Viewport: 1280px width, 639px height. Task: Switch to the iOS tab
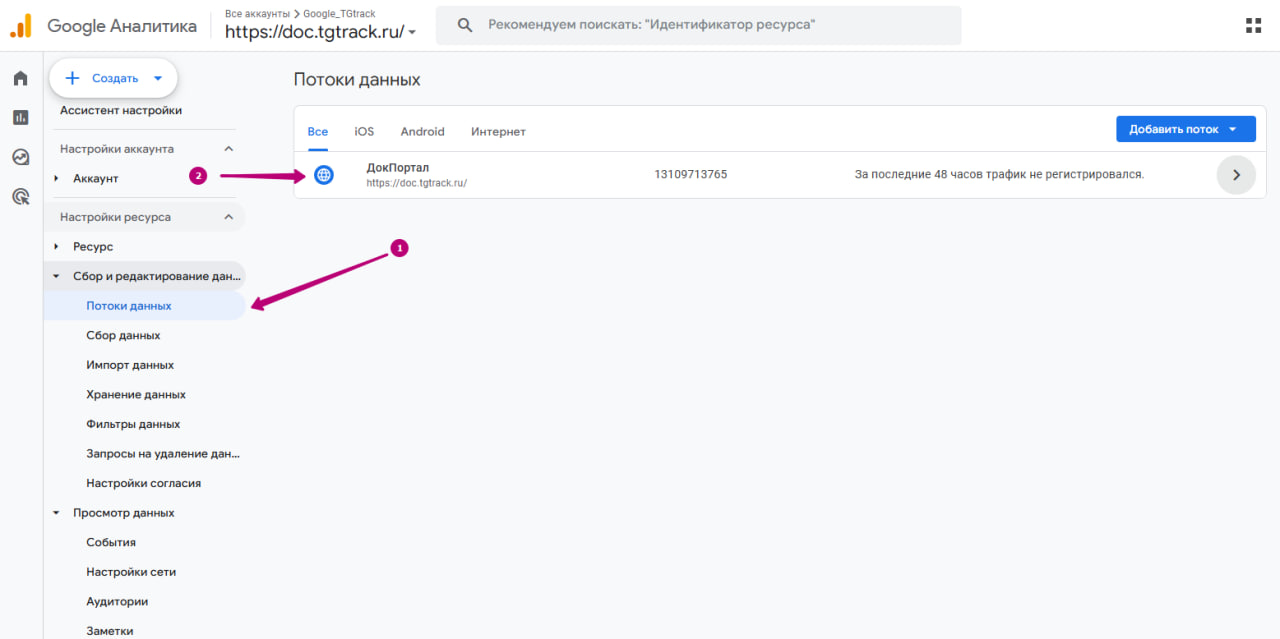tap(364, 132)
